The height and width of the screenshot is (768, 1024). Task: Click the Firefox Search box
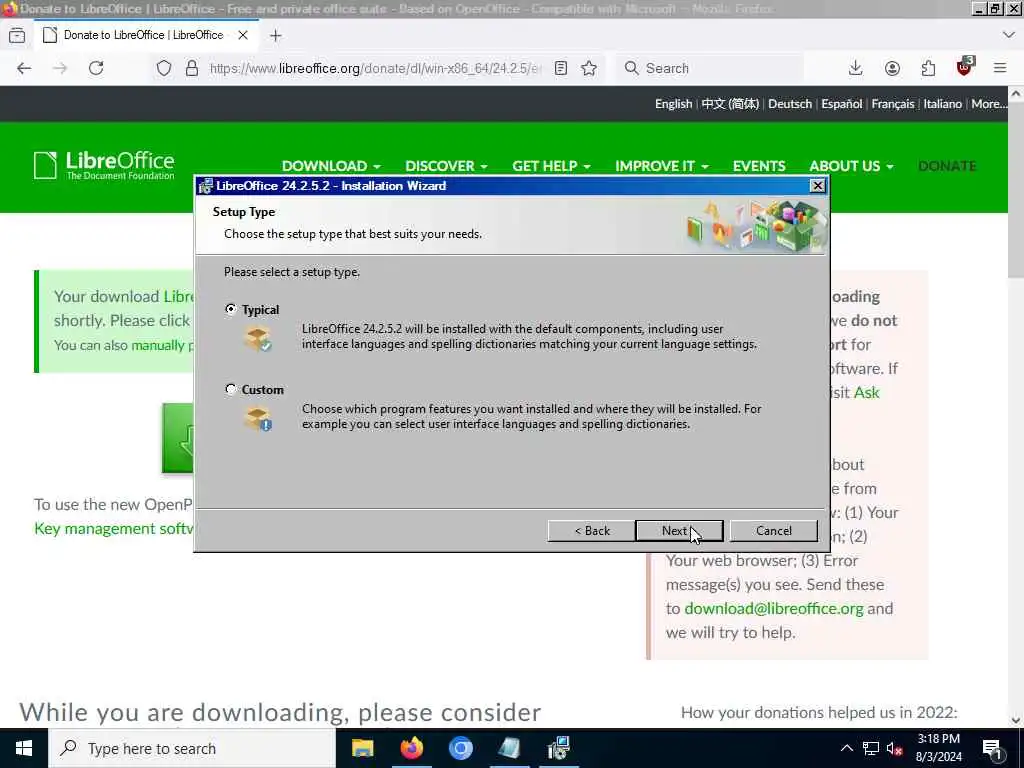click(x=710, y=68)
